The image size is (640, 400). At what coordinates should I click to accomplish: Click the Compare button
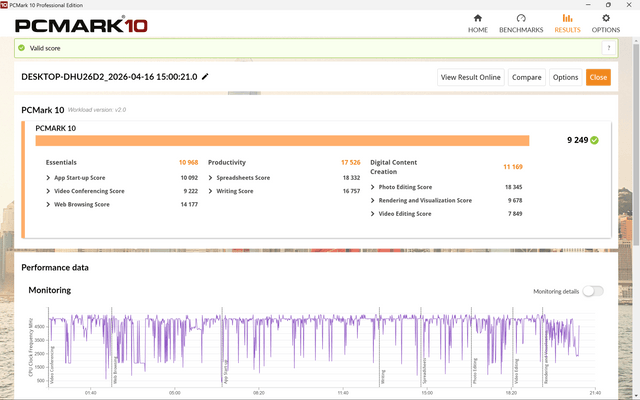[527, 77]
